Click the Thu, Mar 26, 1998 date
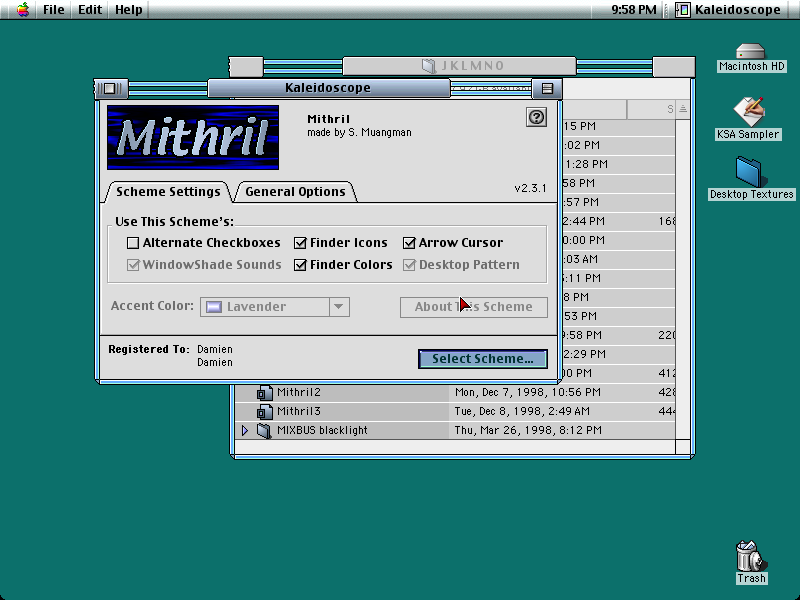Screen dimensions: 800x600 [528, 430]
